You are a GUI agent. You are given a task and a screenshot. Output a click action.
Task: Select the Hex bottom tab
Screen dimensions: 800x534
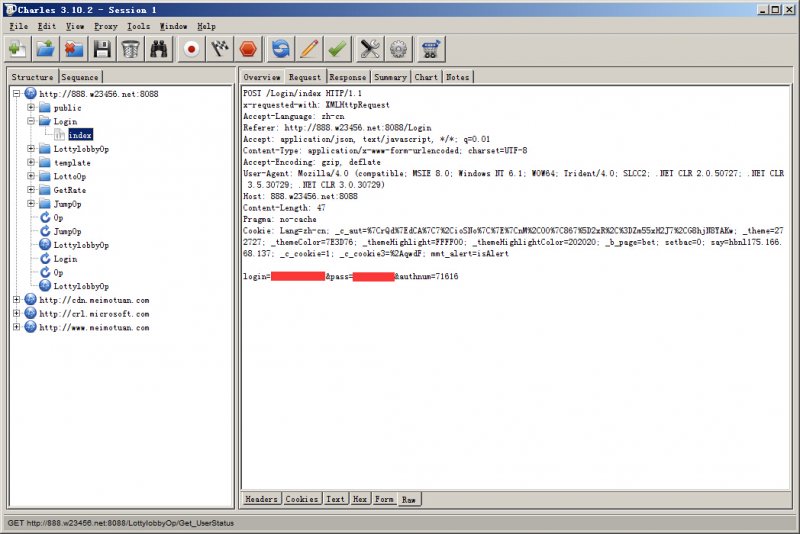point(360,499)
